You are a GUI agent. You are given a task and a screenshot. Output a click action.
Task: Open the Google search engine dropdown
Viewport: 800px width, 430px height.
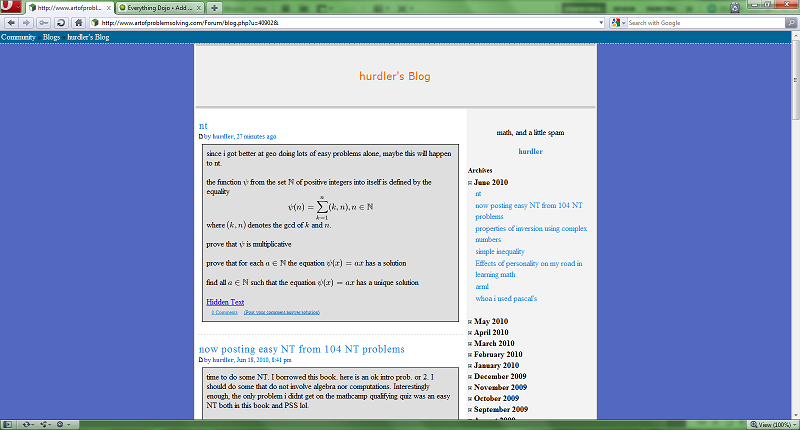(618, 23)
